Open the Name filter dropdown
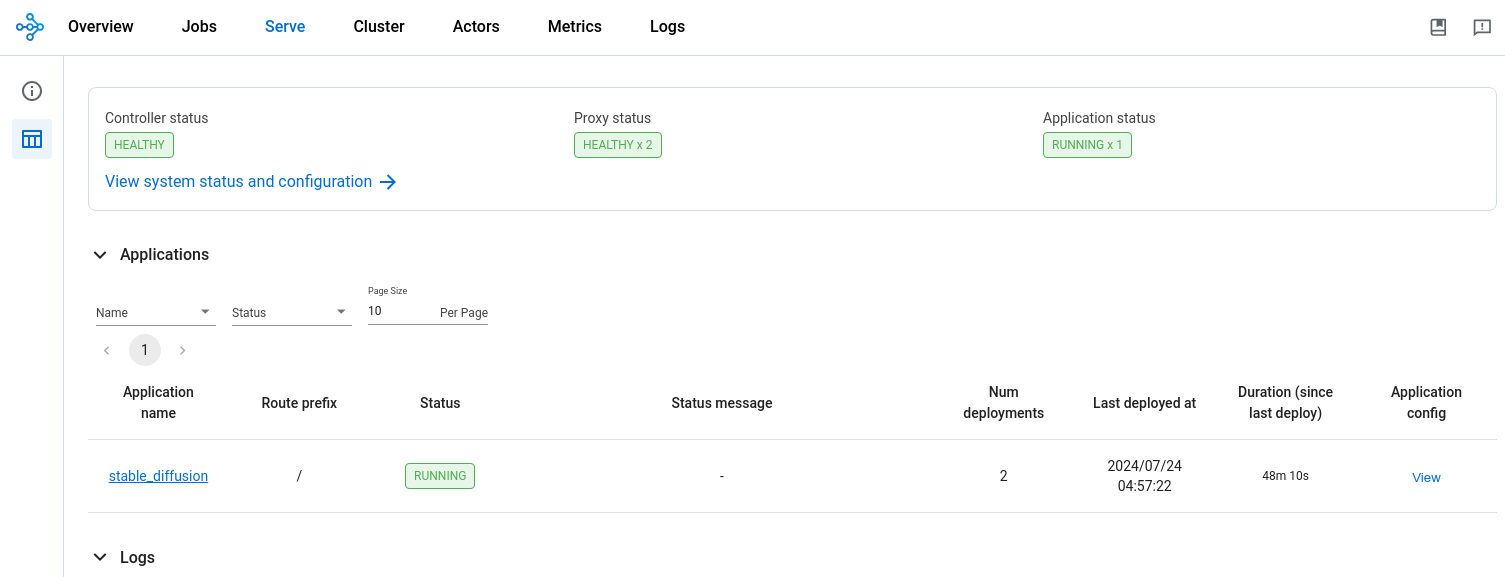 155,313
